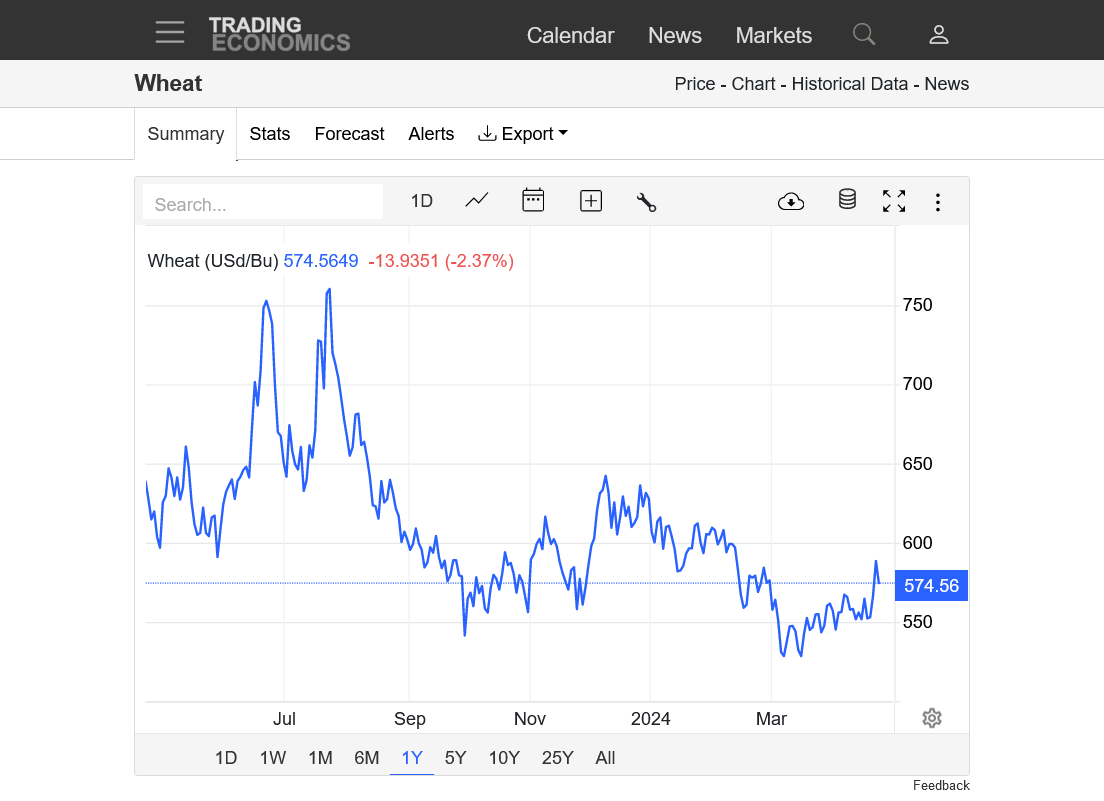Open the database stack data icon
Screen dimensions: 1104x801
(x=847, y=200)
